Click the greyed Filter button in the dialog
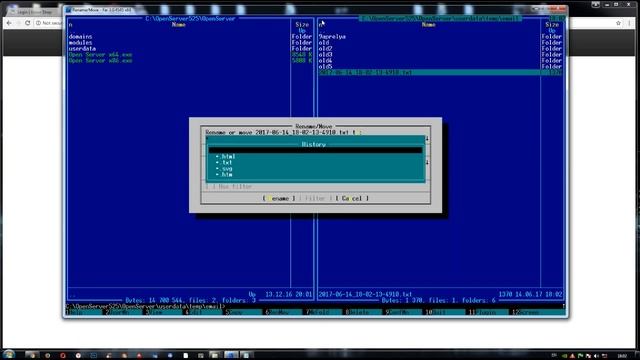 (315, 198)
